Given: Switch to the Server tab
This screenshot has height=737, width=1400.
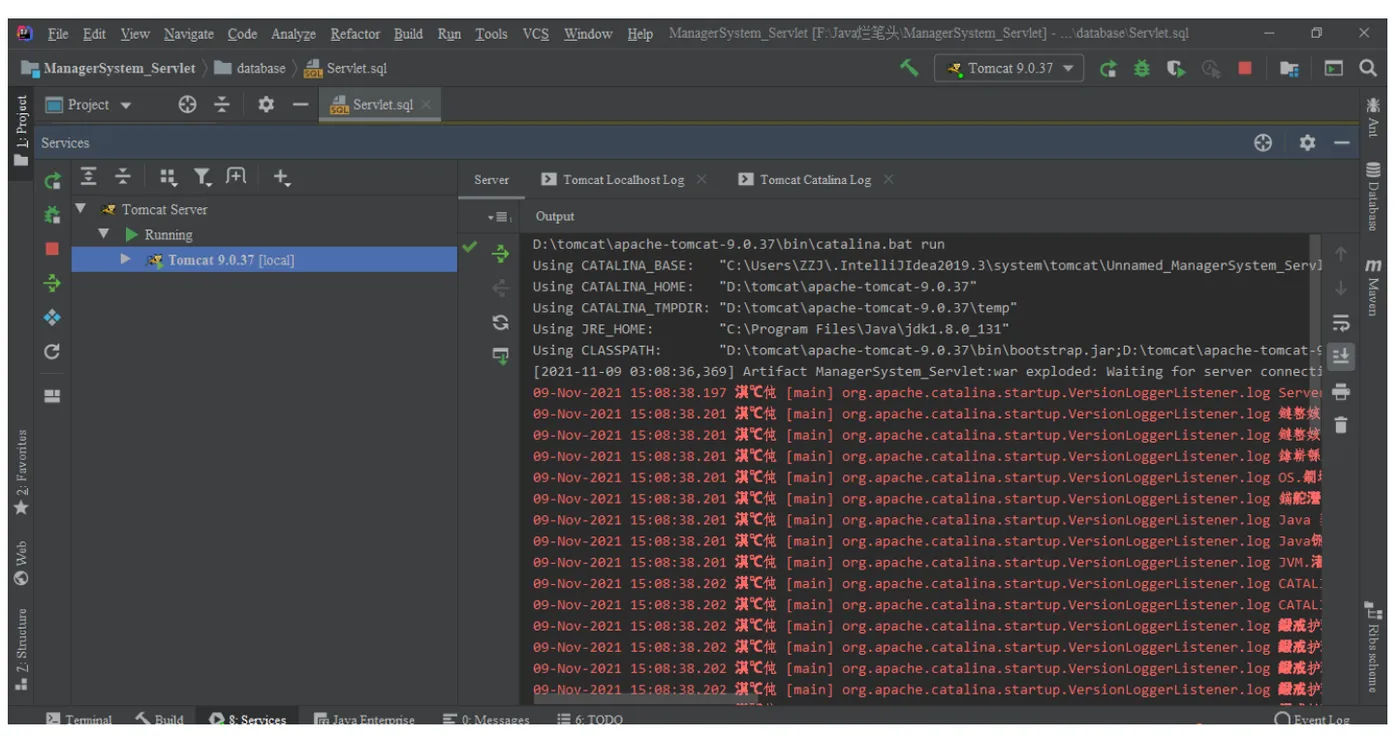Looking at the screenshot, I should [491, 180].
